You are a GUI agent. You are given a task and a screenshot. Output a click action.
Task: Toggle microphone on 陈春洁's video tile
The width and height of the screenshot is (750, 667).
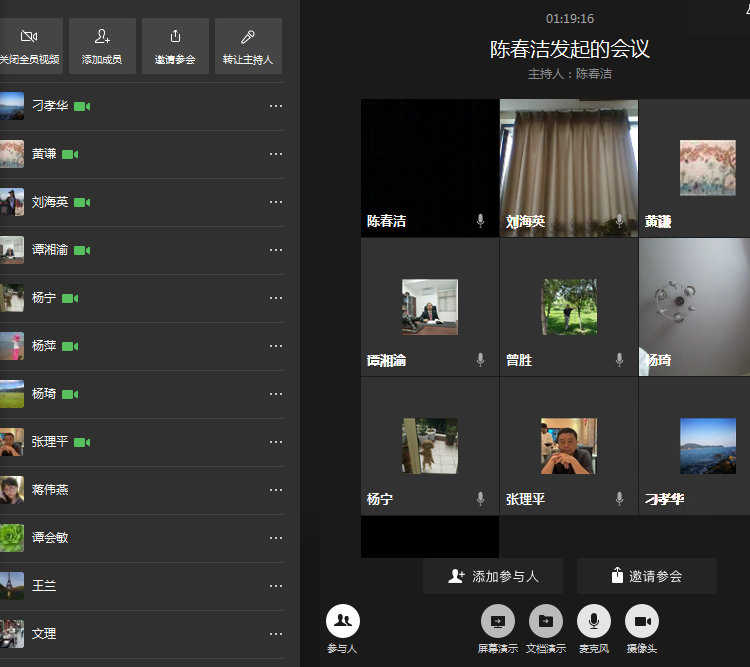(x=481, y=221)
